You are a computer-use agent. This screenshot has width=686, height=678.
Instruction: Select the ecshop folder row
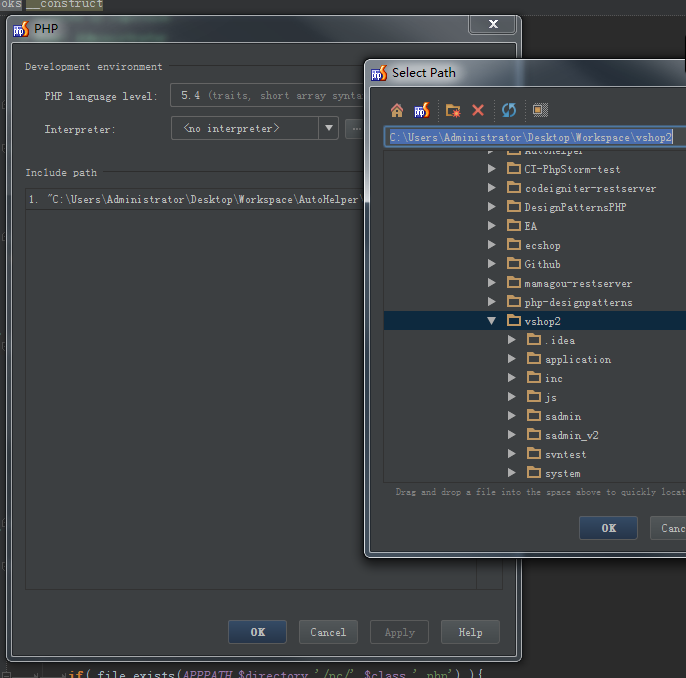[x=535, y=245]
